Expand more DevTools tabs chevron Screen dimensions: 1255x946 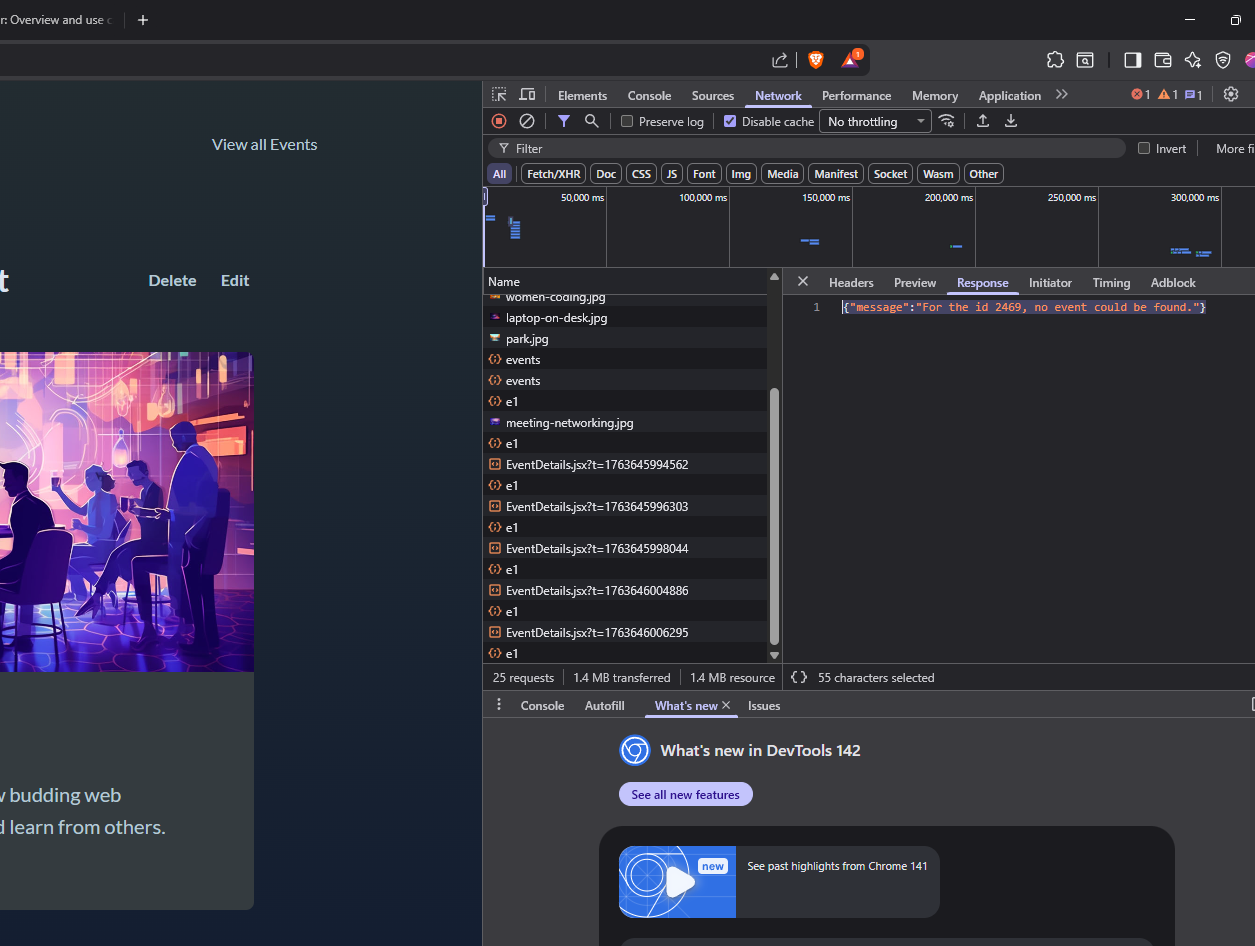tap(1062, 94)
